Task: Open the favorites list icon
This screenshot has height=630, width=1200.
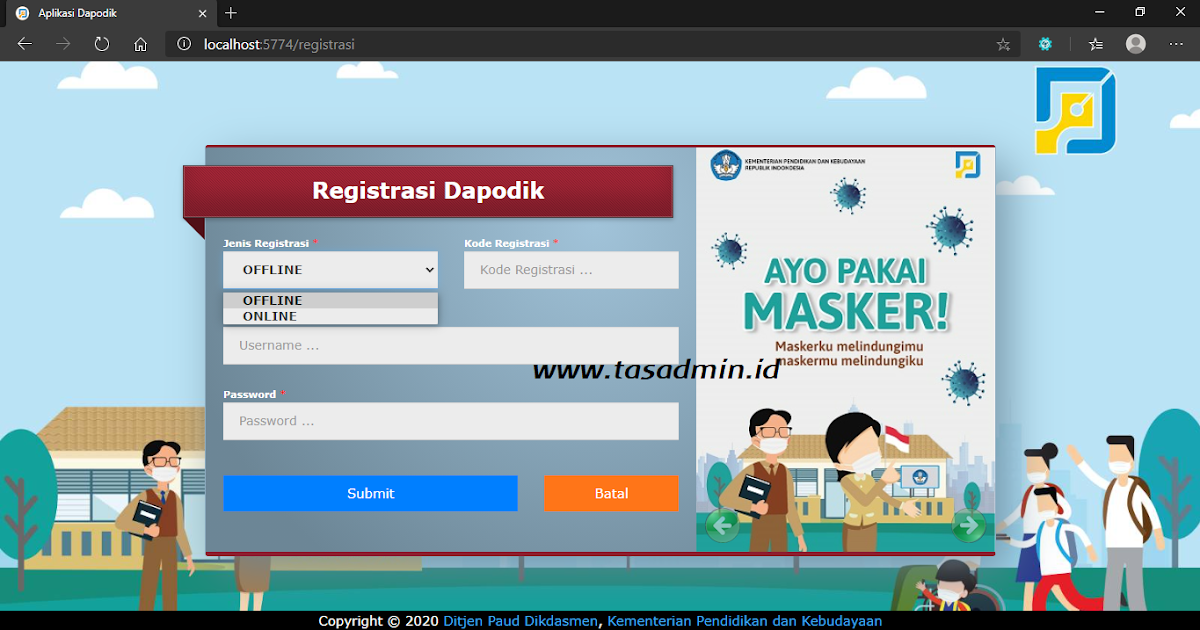Action: point(1096,44)
